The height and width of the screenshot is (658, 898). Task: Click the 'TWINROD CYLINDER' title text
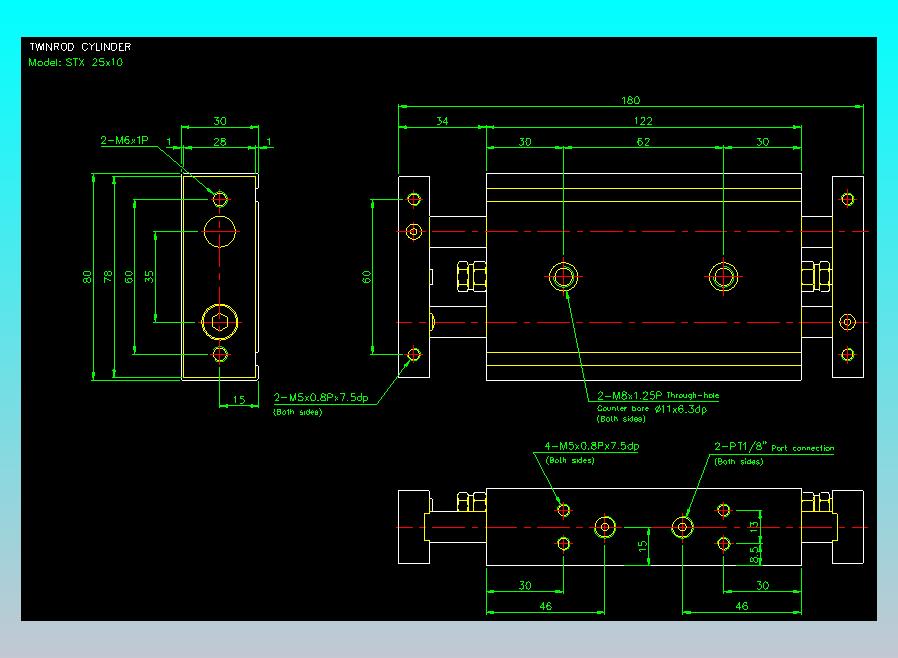pyautogui.click(x=80, y=47)
